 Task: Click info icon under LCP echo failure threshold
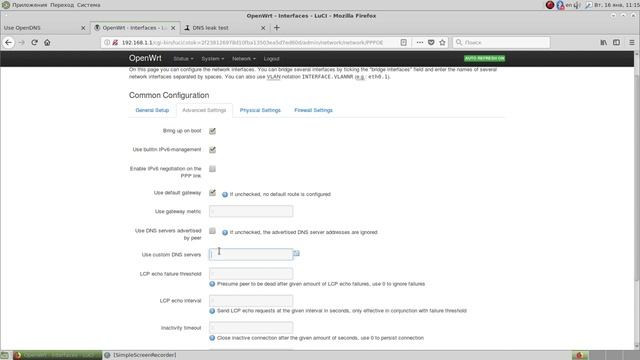[x=212, y=284]
